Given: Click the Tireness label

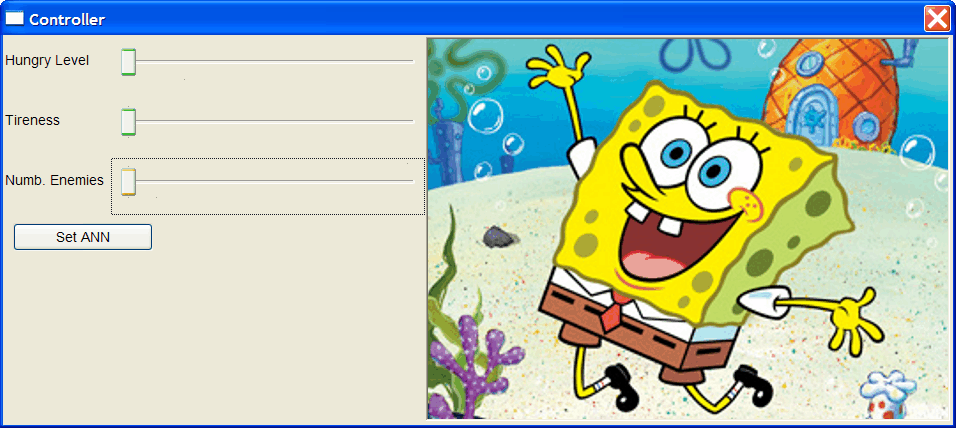Looking at the screenshot, I should [x=32, y=121].
